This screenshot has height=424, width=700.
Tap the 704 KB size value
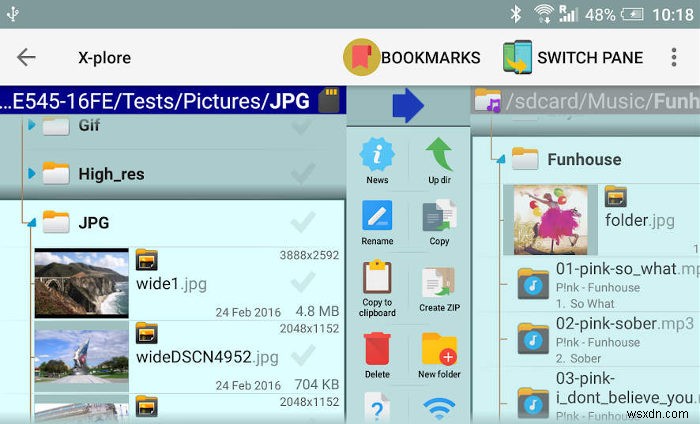click(317, 384)
